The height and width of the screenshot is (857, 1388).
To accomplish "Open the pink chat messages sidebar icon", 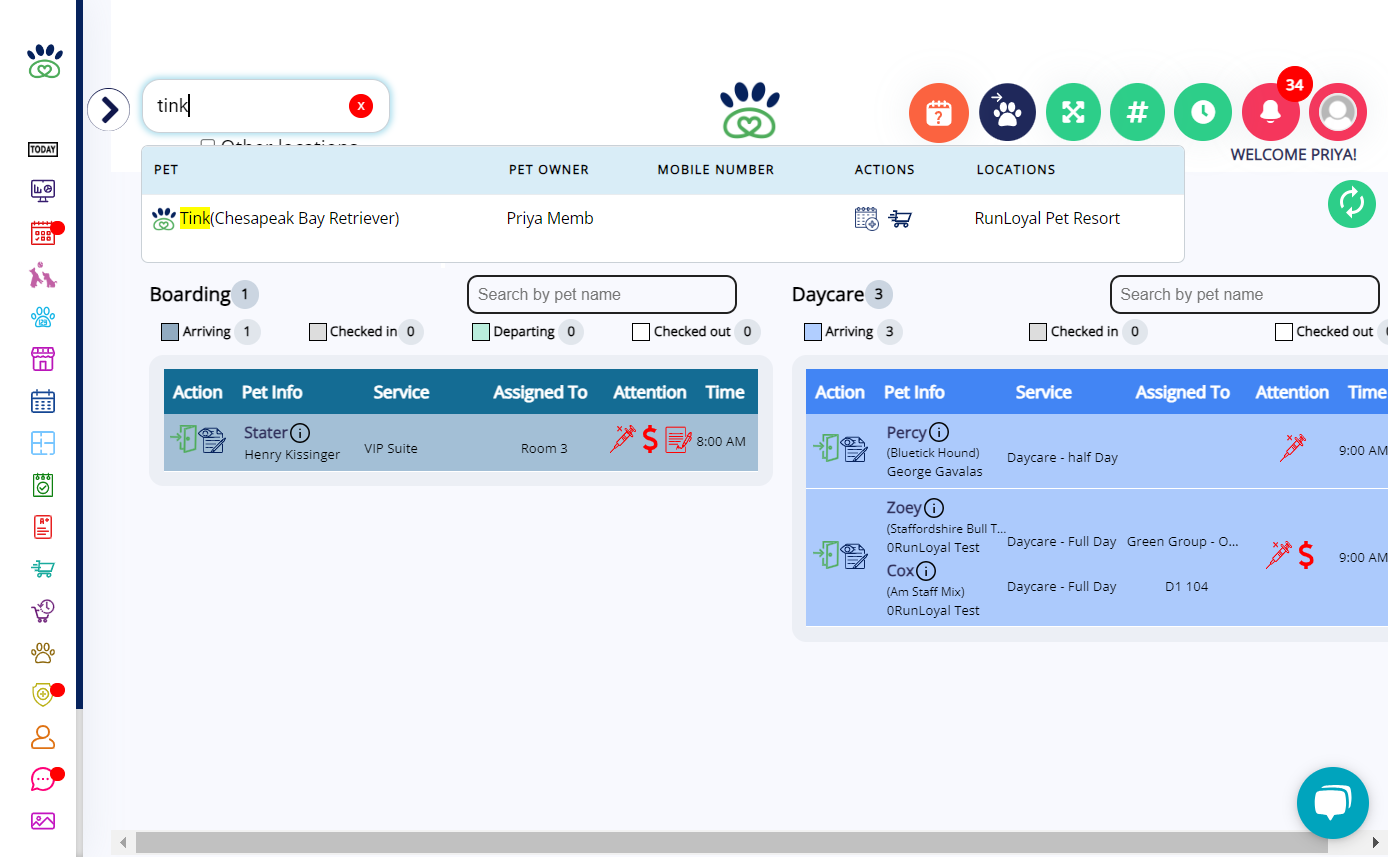I will 43,779.
